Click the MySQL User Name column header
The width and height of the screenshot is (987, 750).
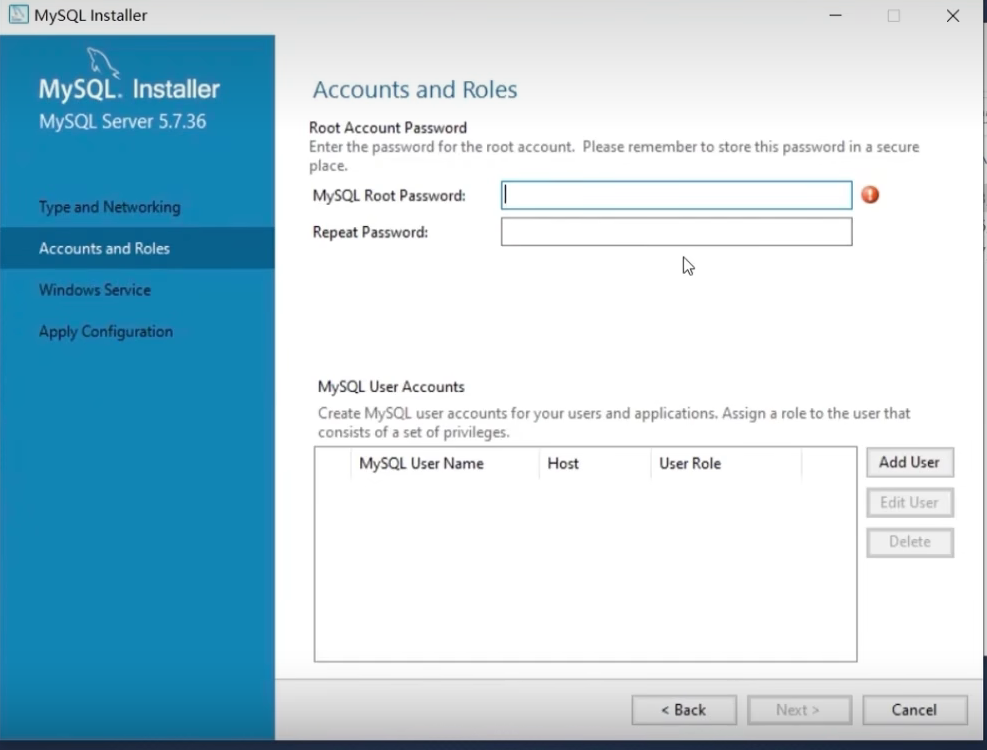(444, 463)
